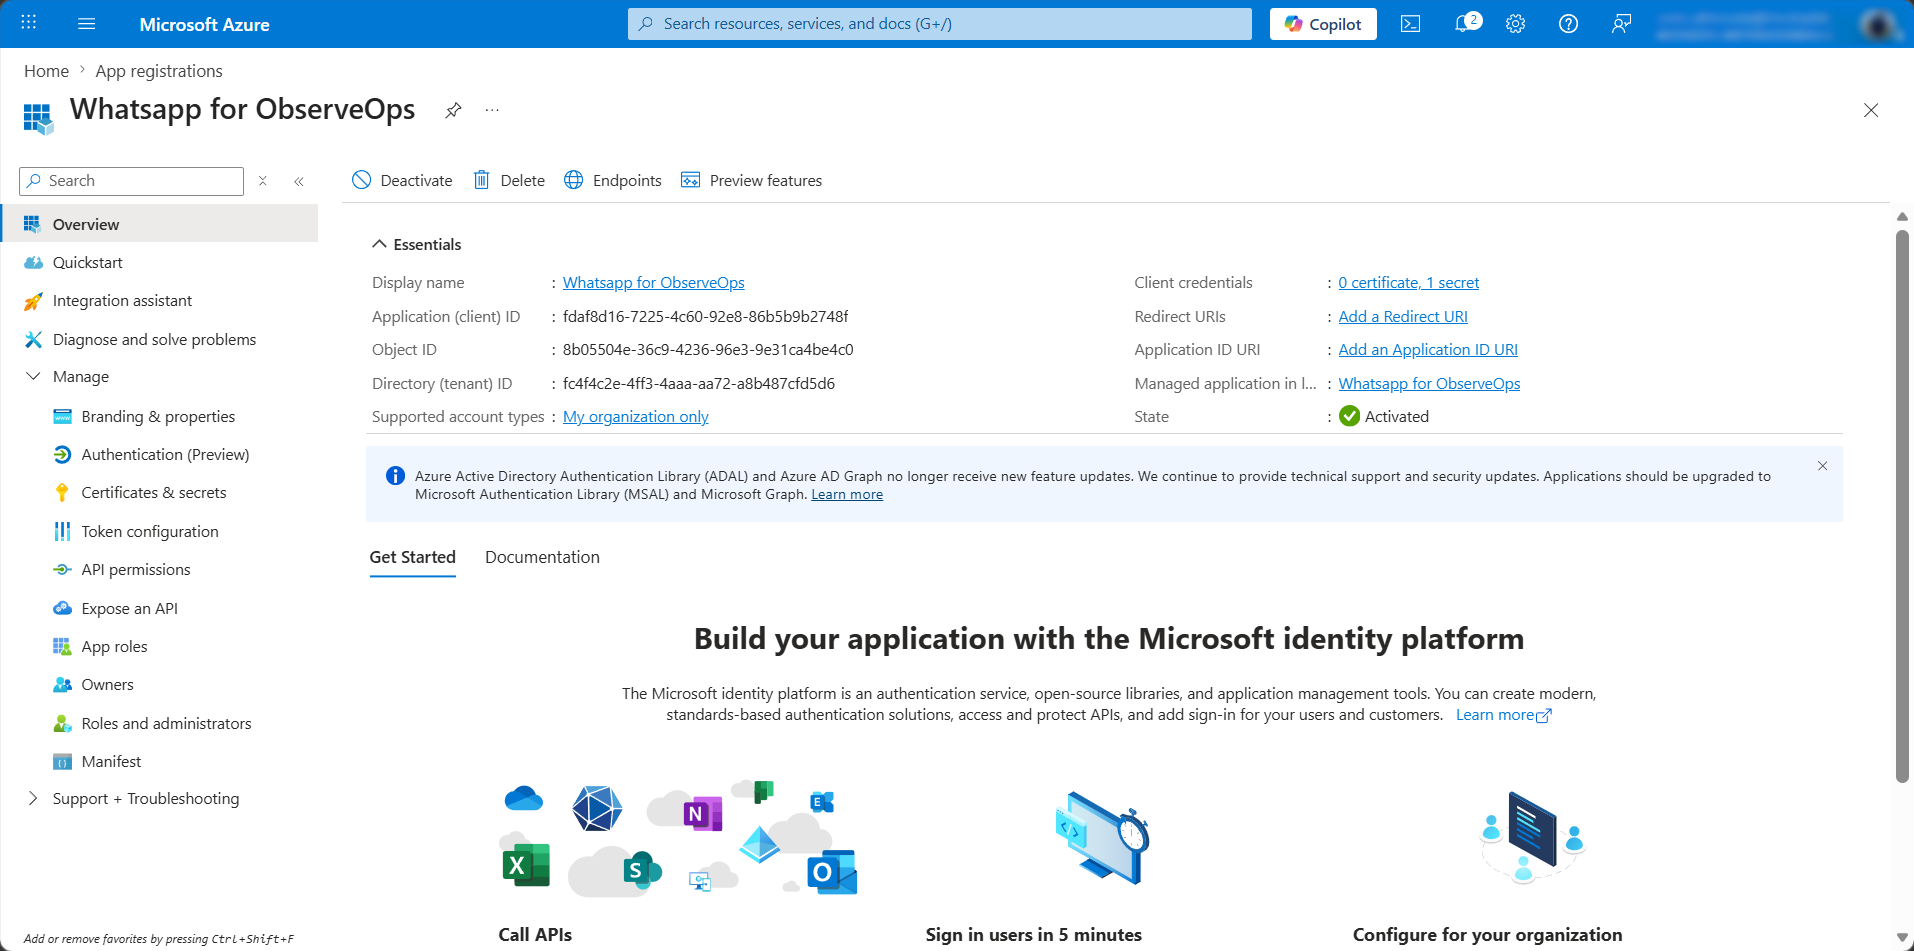Open the more options ellipsis beside title
This screenshot has height=951, width=1914.
[492, 110]
